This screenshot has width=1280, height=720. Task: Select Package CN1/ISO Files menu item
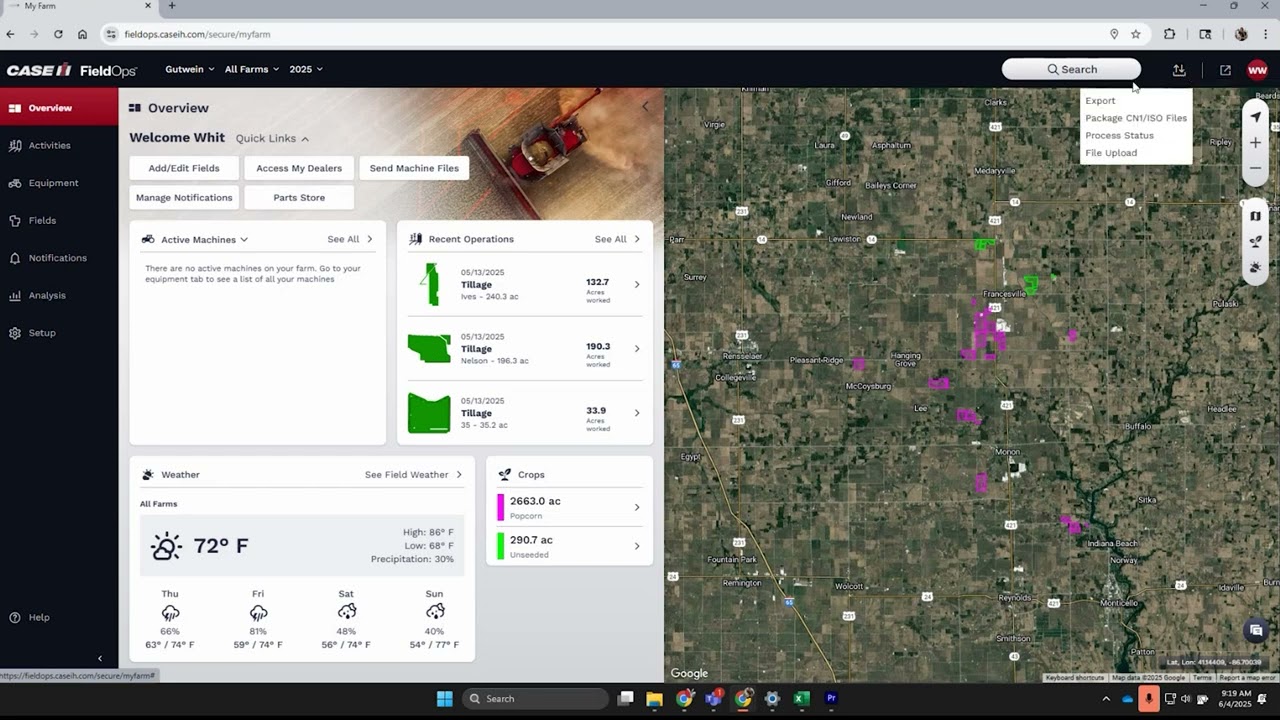[x=1136, y=118]
